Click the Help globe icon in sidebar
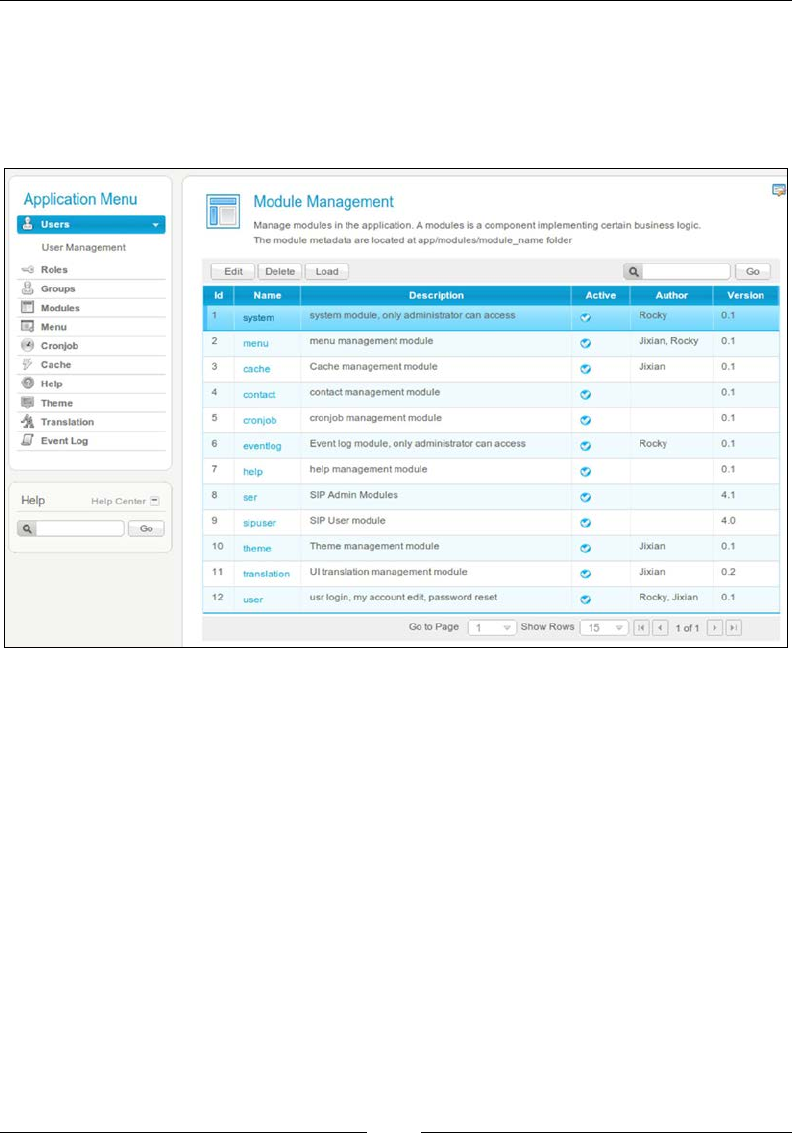 pos(28,383)
